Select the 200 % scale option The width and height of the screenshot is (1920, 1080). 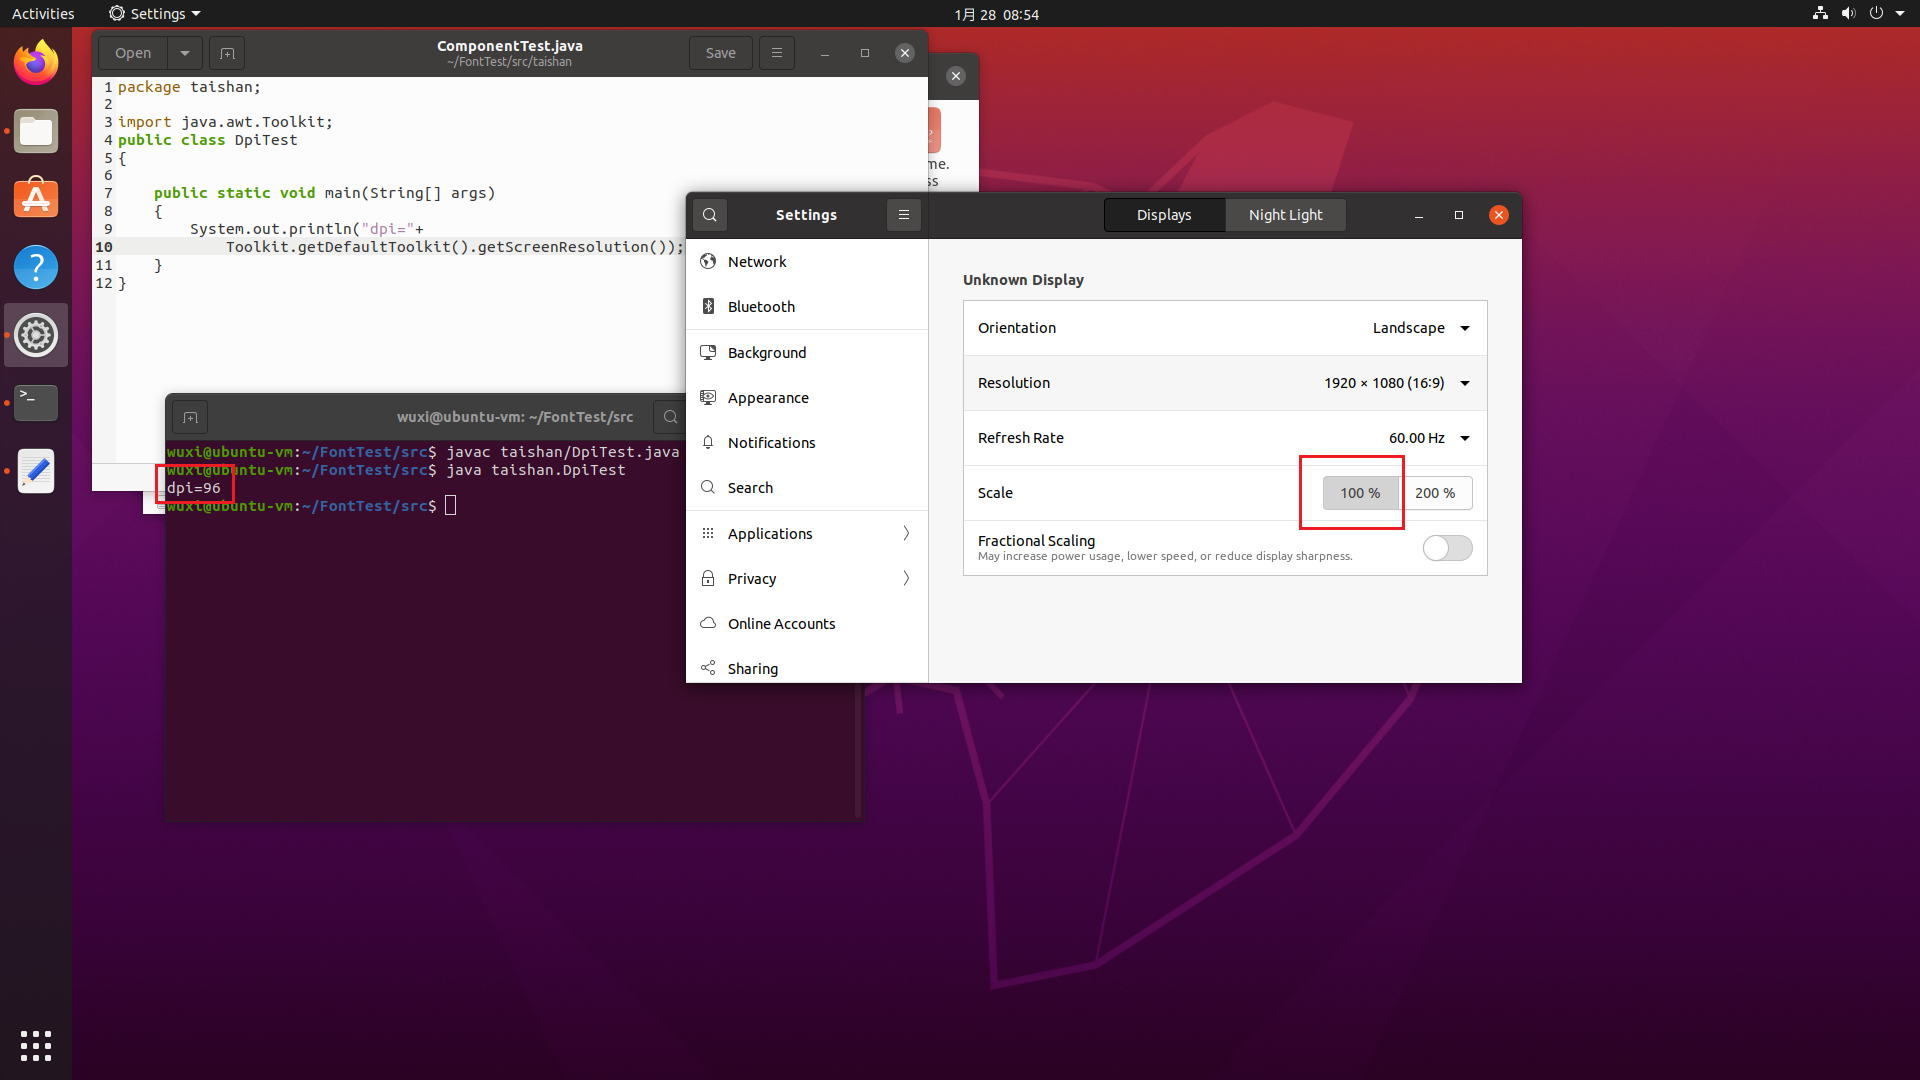point(1435,493)
